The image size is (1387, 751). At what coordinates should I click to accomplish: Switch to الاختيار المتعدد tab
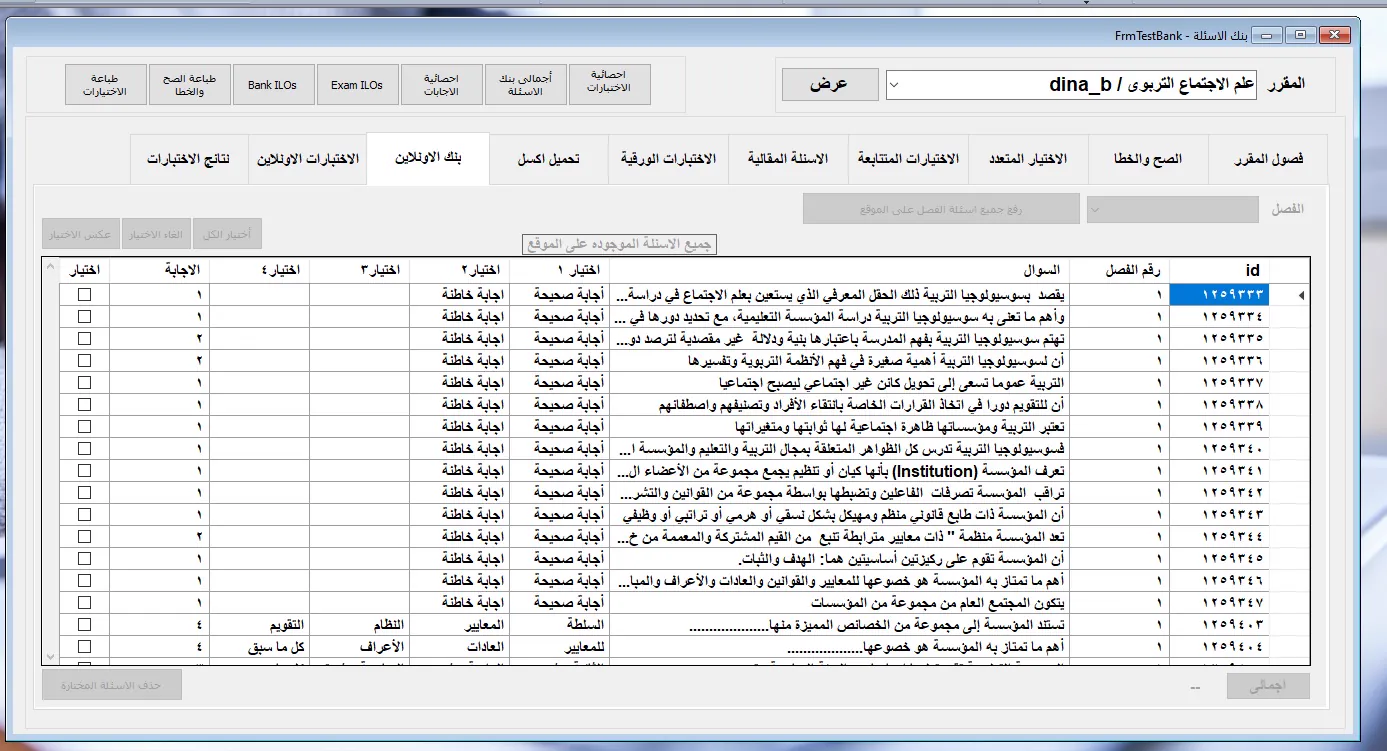(1028, 160)
